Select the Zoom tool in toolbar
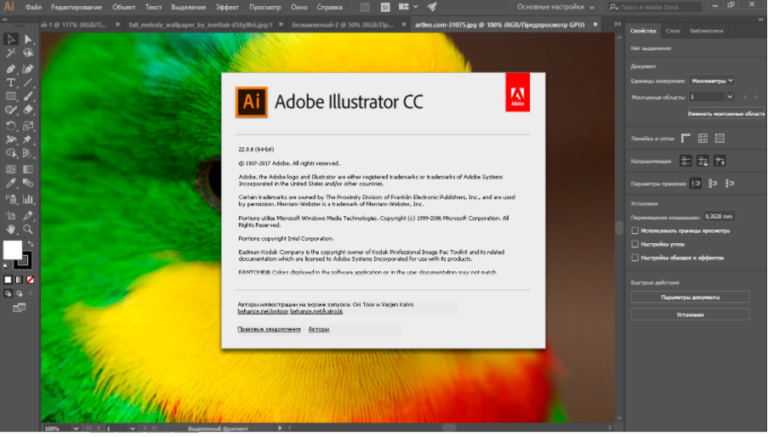This screenshot has height=437, width=768. click(x=28, y=229)
